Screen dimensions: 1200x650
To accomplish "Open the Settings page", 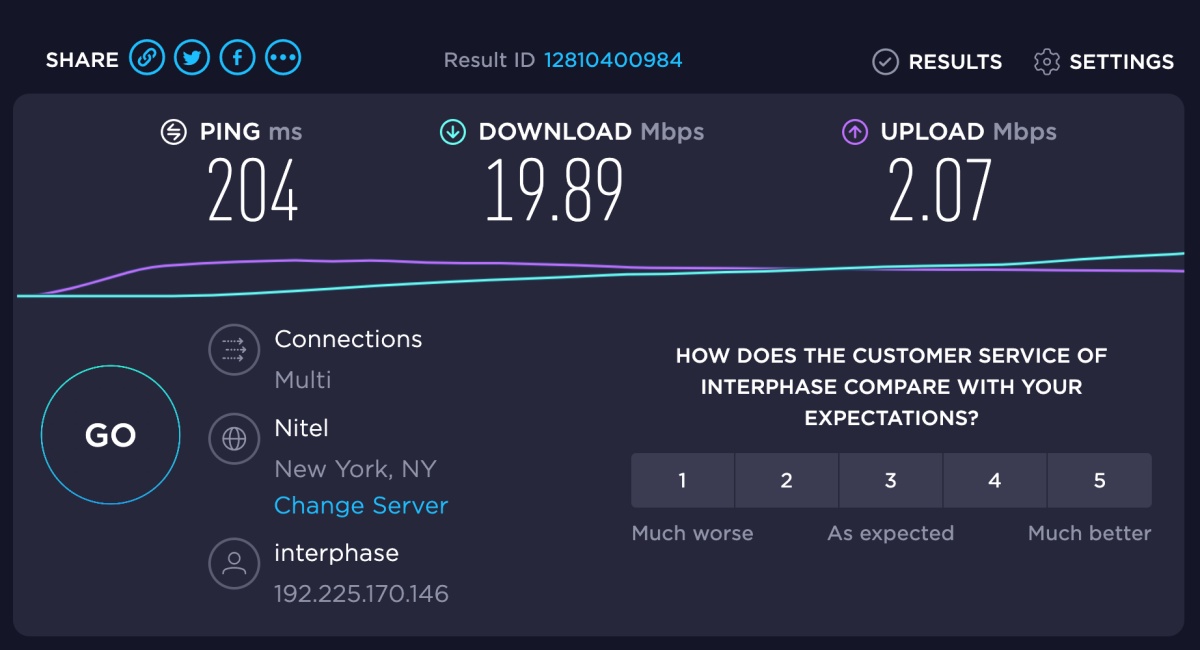I will (1104, 62).
